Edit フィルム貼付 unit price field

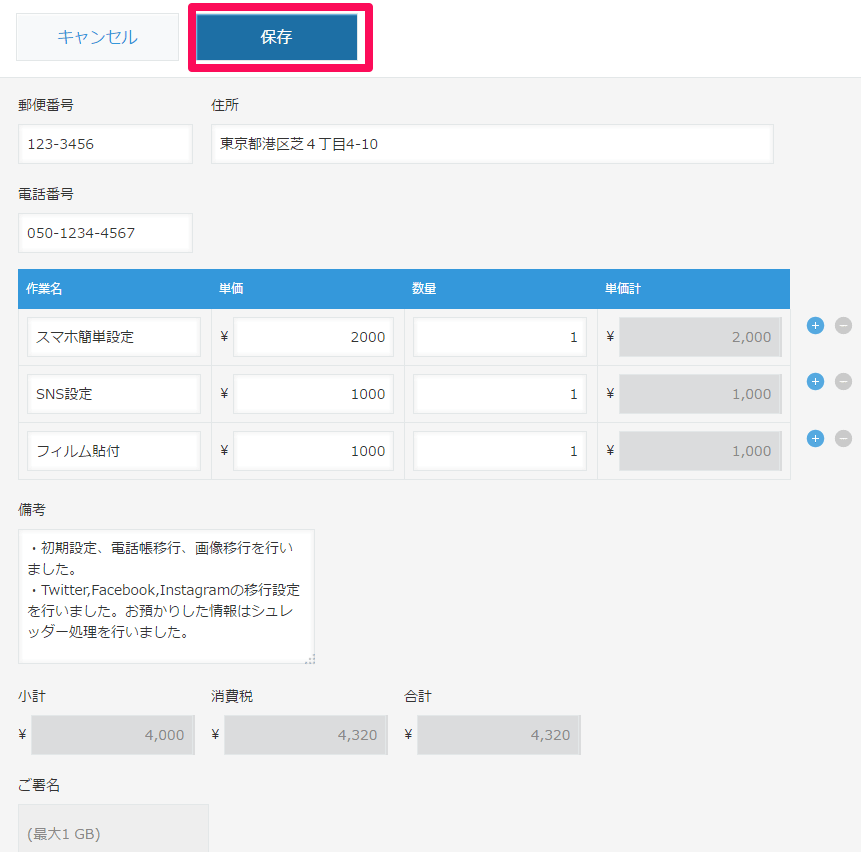312,451
